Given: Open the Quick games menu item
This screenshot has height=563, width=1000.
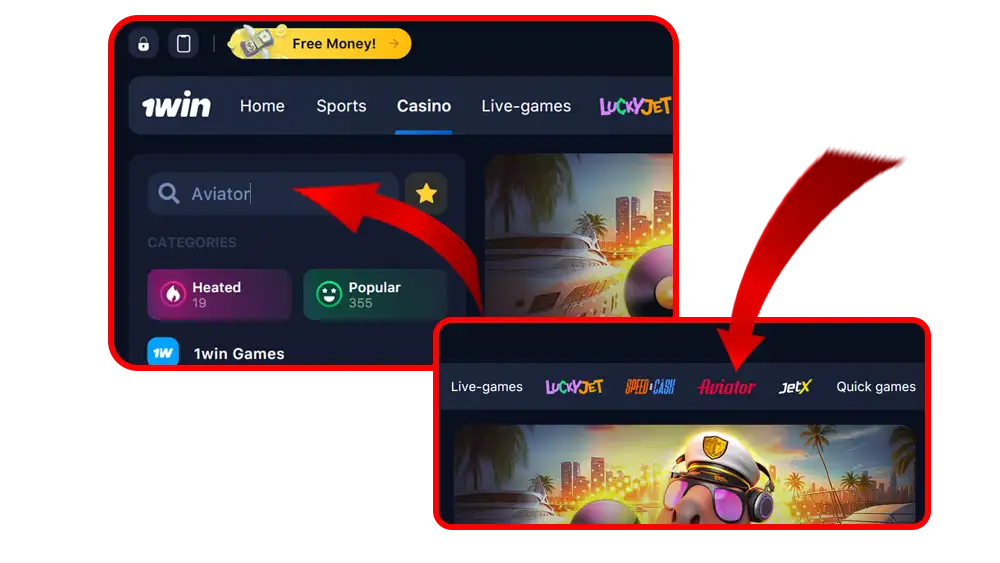Looking at the screenshot, I should tap(876, 386).
